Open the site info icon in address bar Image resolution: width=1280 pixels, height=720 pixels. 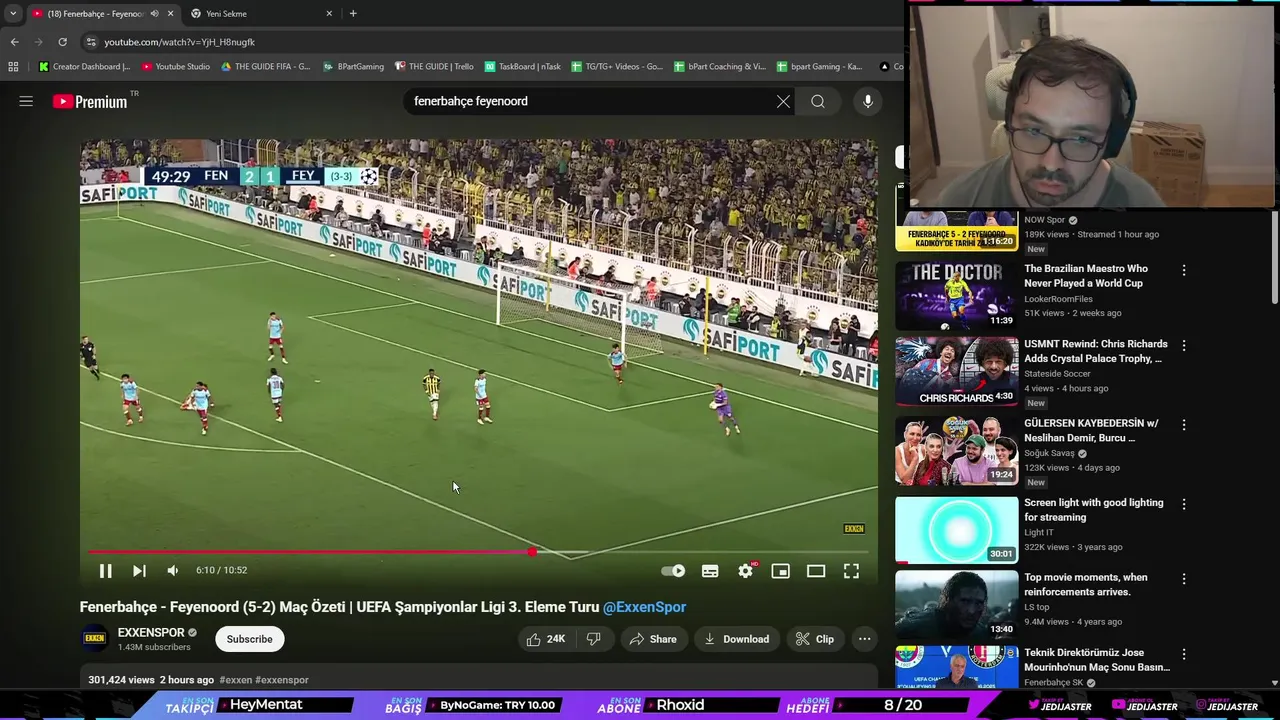click(91, 42)
